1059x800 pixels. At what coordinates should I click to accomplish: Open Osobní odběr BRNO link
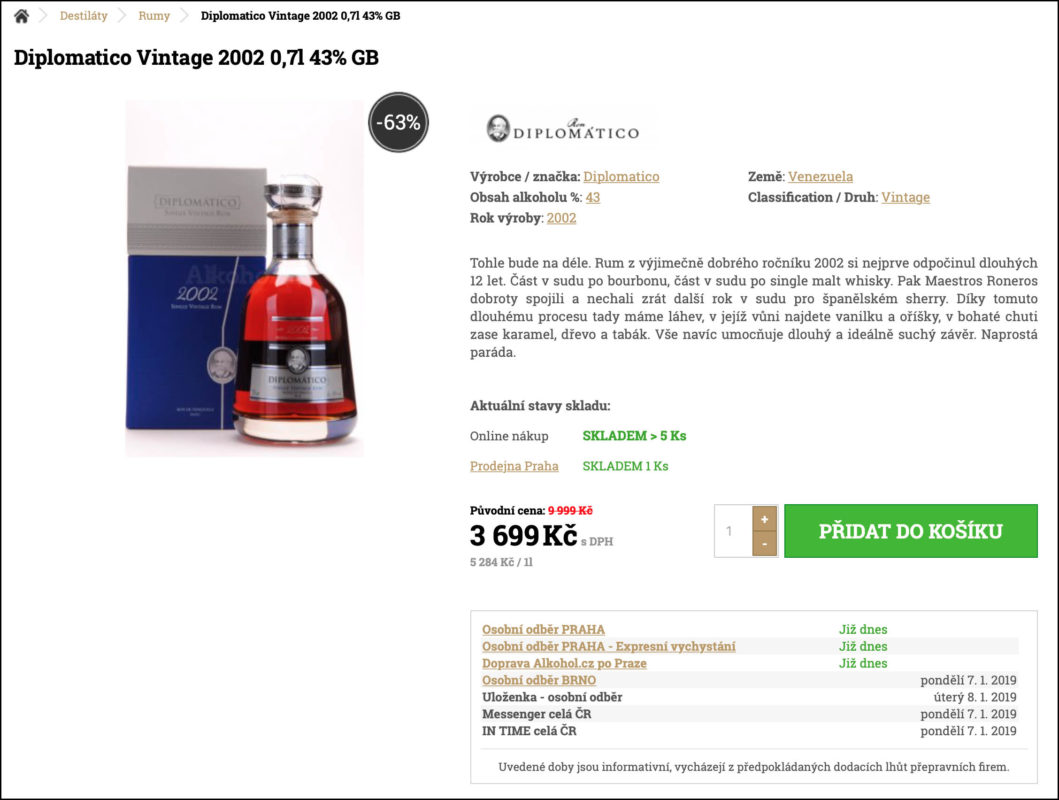pyautogui.click(x=539, y=680)
